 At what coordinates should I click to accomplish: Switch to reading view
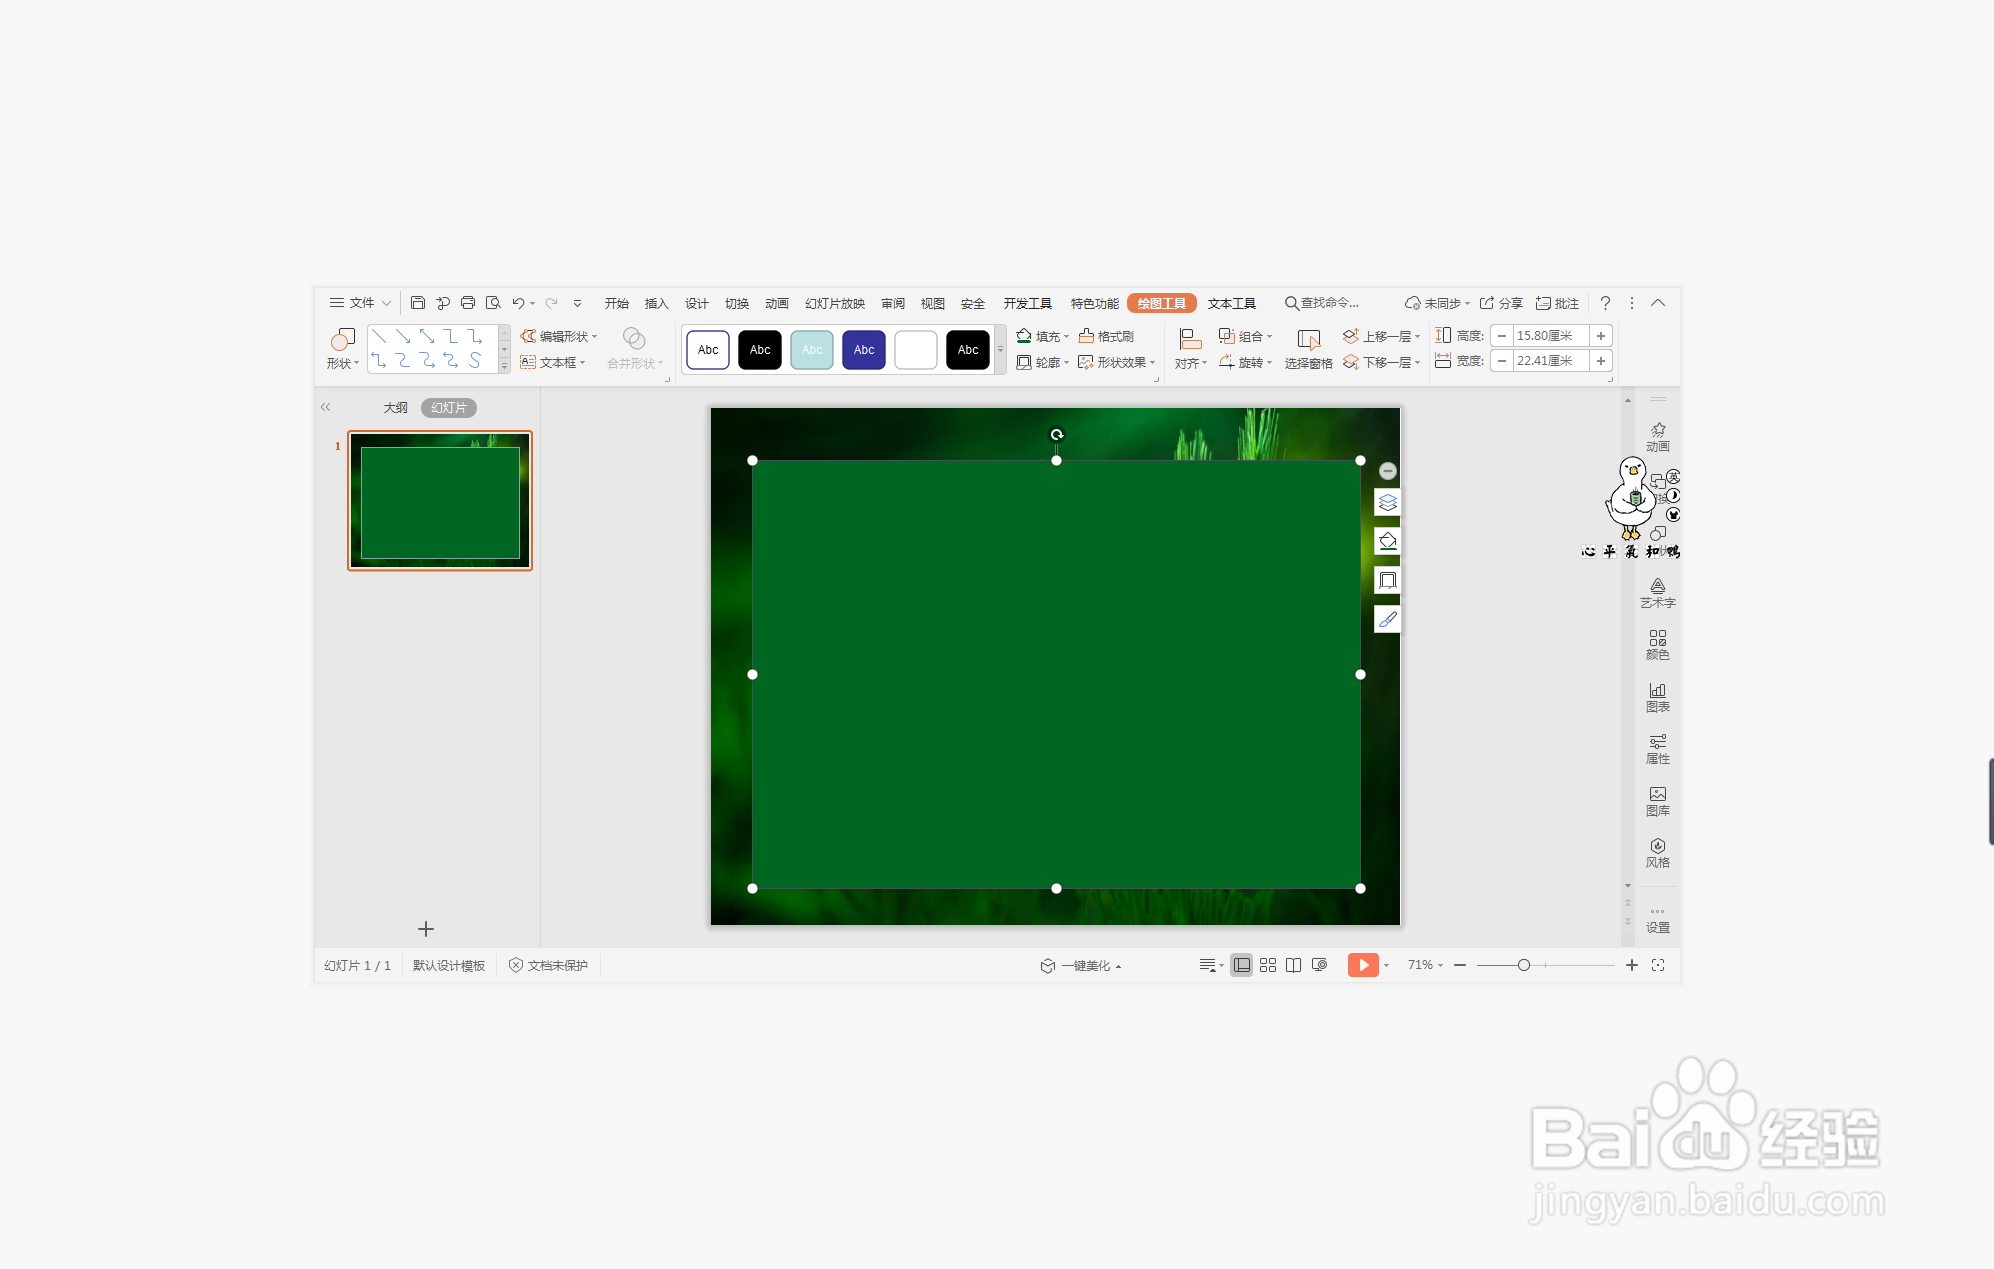[1293, 965]
